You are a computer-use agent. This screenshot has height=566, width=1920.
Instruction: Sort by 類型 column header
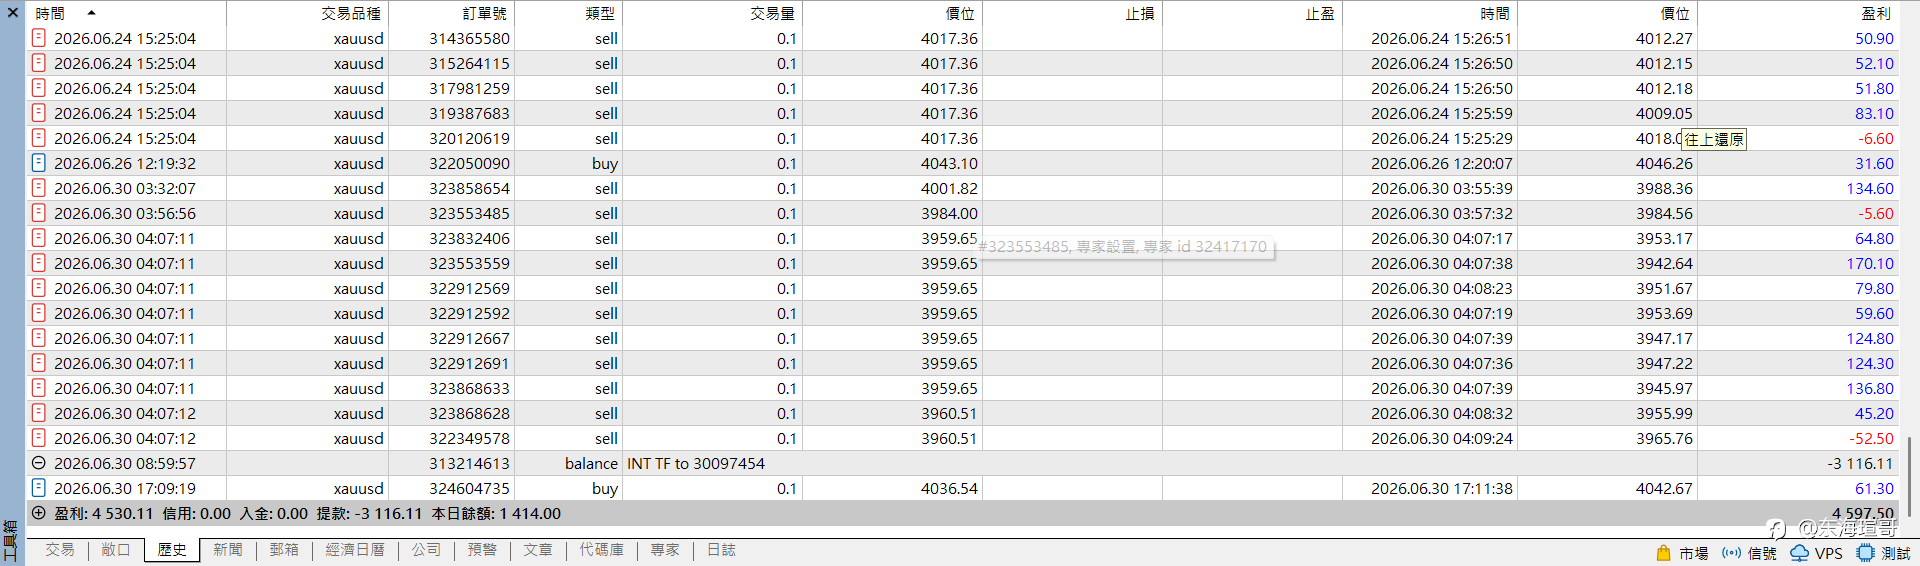pyautogui.click(x=568, y=13)
